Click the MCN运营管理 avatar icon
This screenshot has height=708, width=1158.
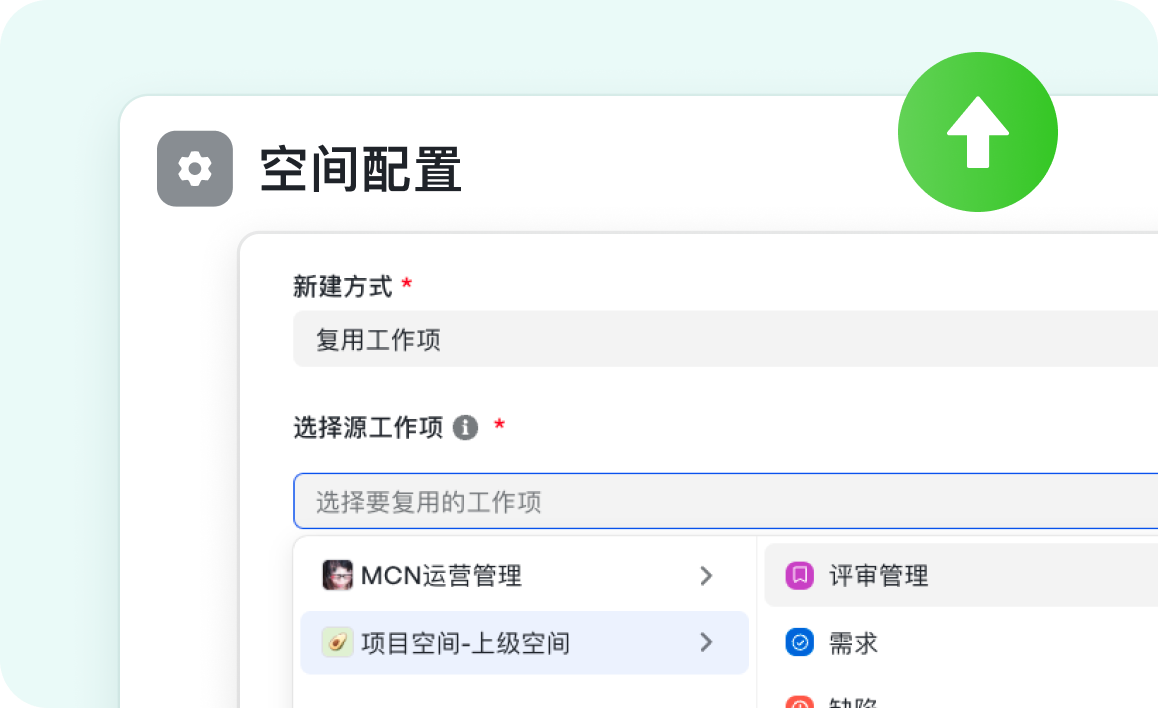[x=337, y=575]
